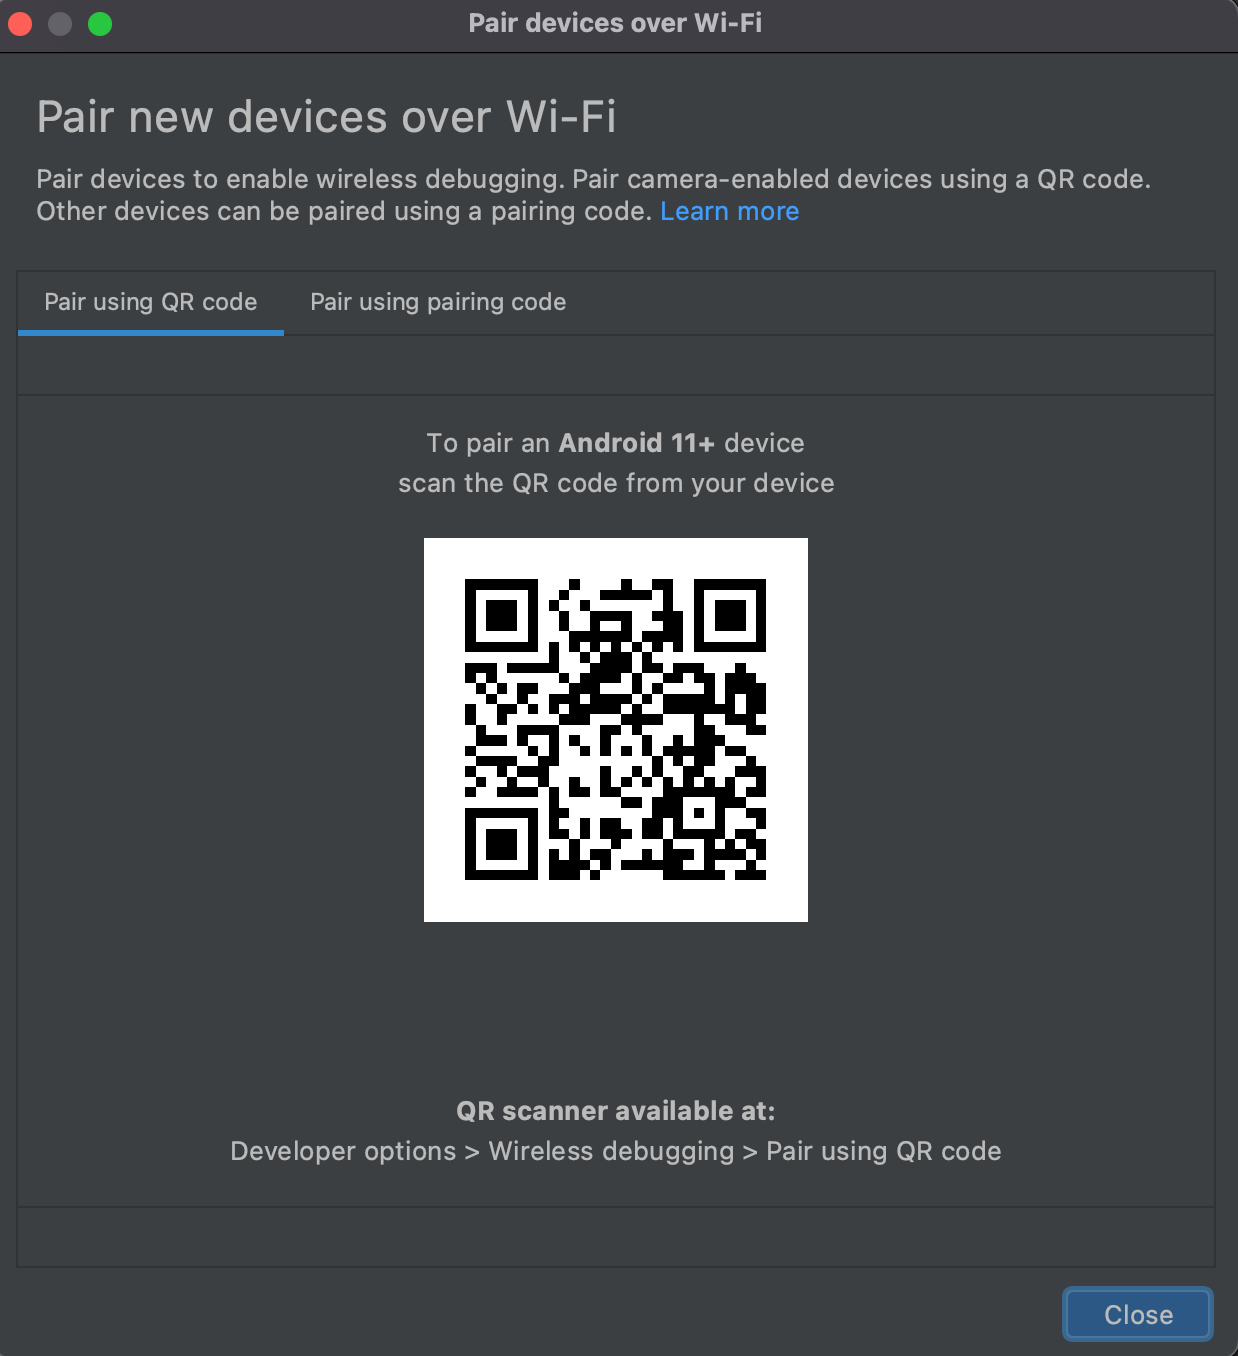Click the green zoom window button
Viewport: 1238px width, 1356px height.
100,23
